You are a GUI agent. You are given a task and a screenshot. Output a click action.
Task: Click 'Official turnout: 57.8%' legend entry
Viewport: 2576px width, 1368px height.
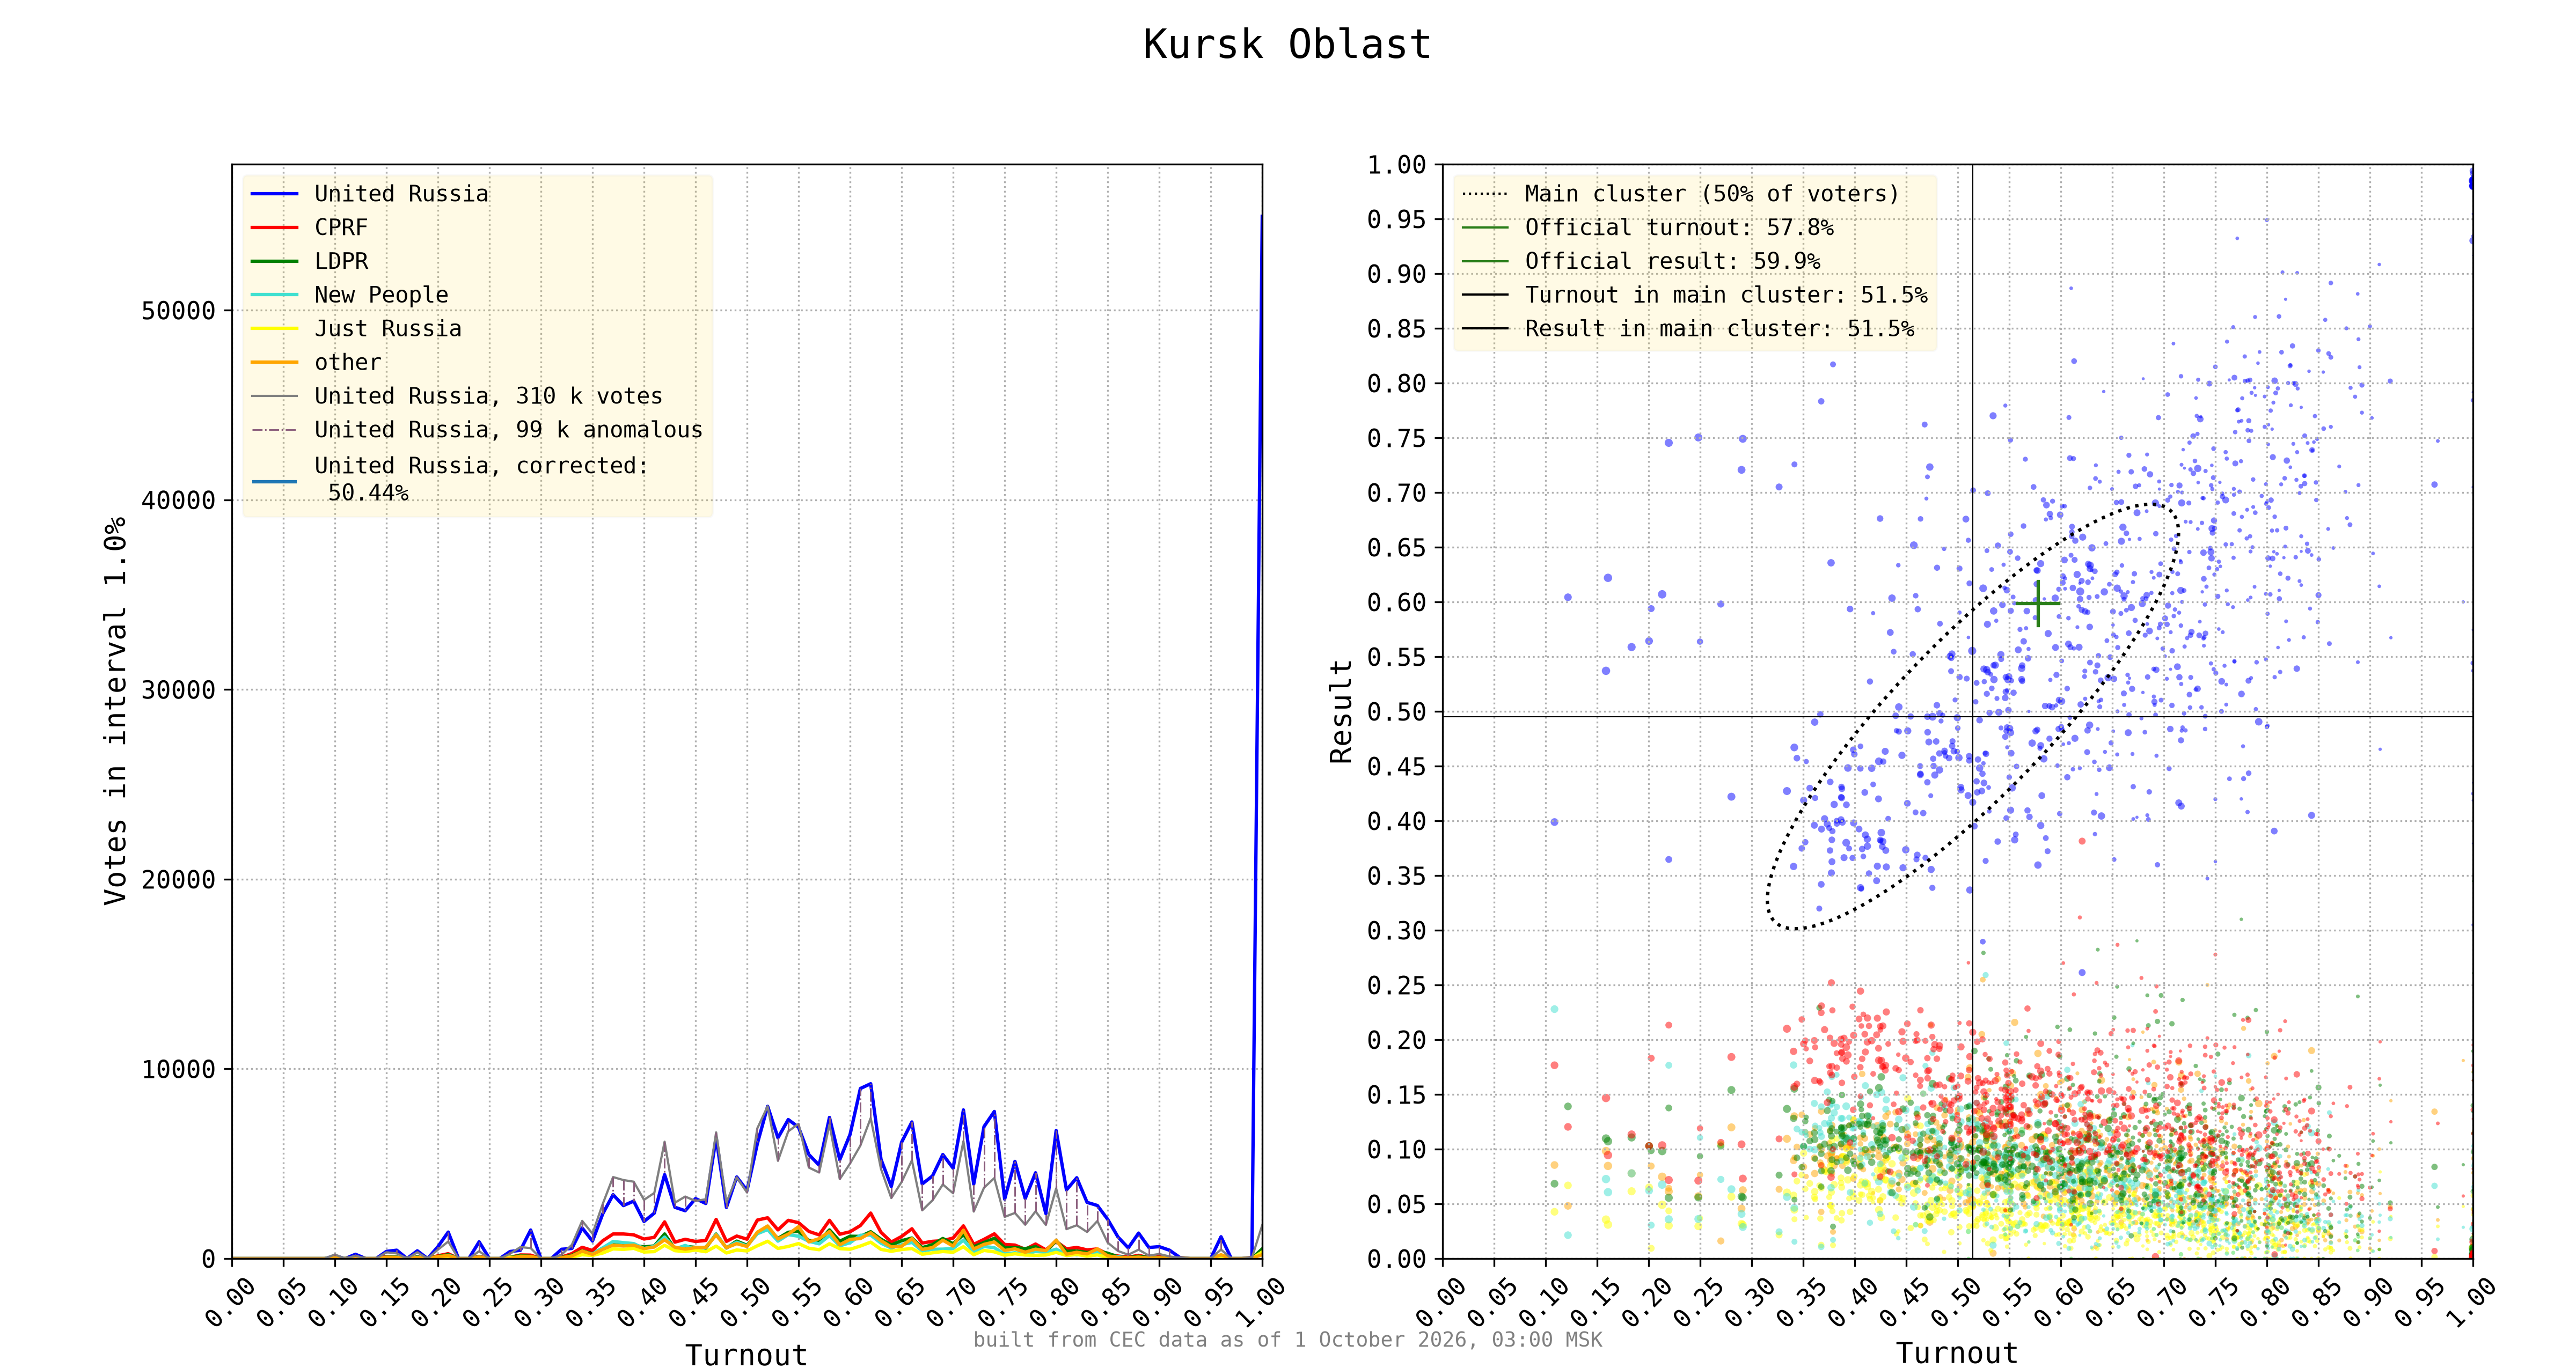tap(1648, 228)
